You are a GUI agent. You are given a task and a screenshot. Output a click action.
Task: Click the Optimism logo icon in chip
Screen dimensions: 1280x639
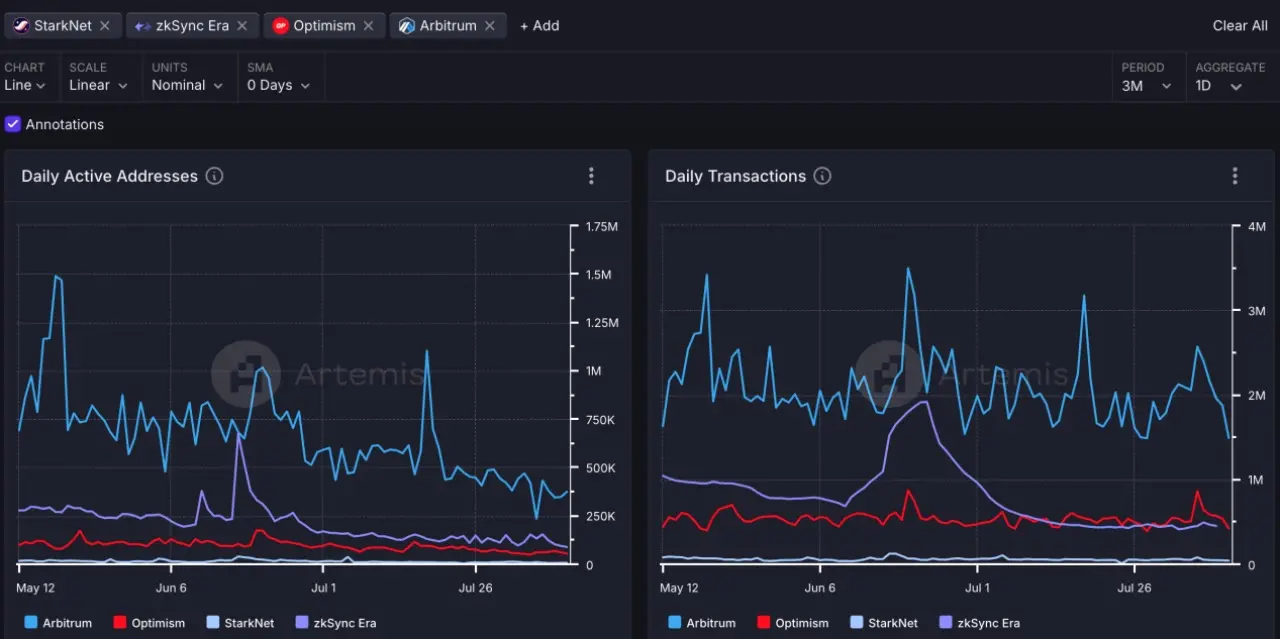pyautogui.click(x=281, y=26)
